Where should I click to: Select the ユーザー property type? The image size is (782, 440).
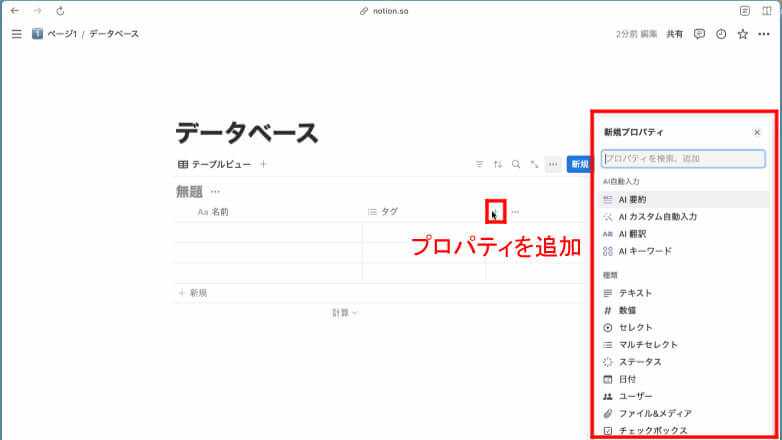[684, 396]
